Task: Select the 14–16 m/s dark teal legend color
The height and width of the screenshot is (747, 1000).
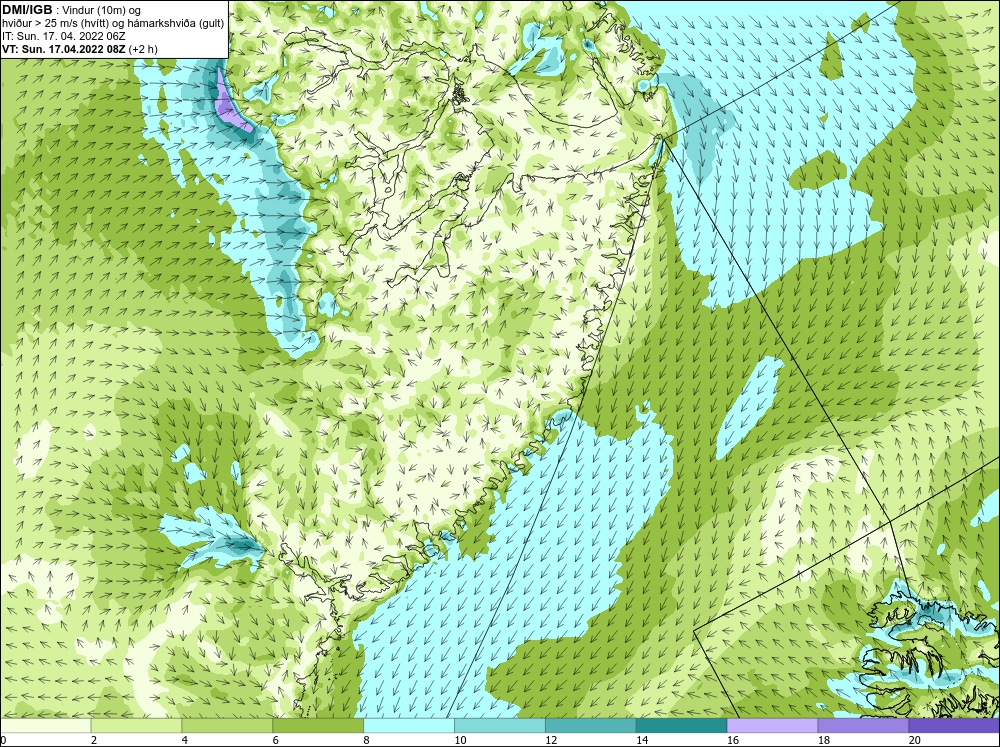Action: 681,725
